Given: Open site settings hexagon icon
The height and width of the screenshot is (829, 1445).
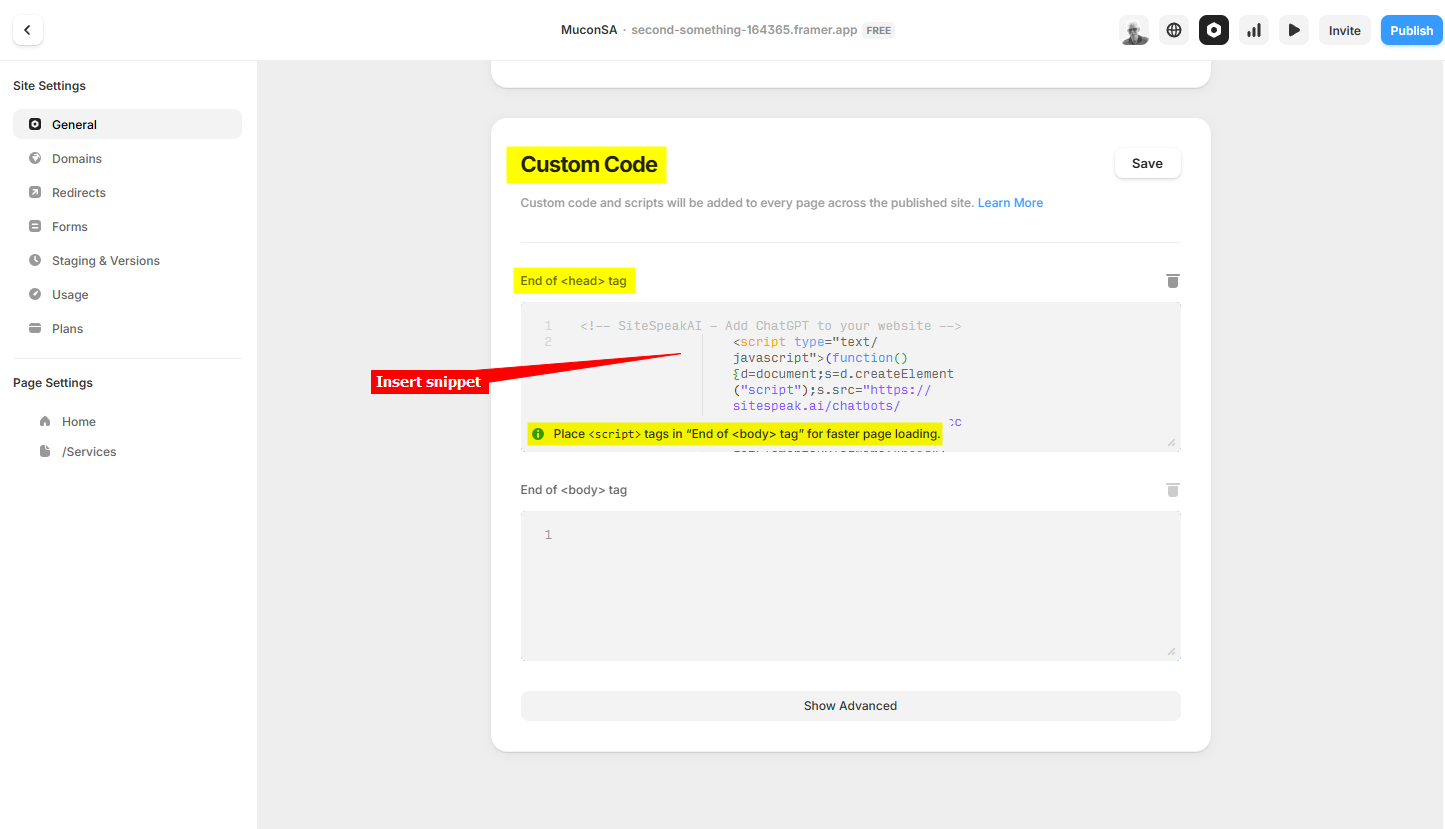Looking at the screenshot, I should 1214,31.
